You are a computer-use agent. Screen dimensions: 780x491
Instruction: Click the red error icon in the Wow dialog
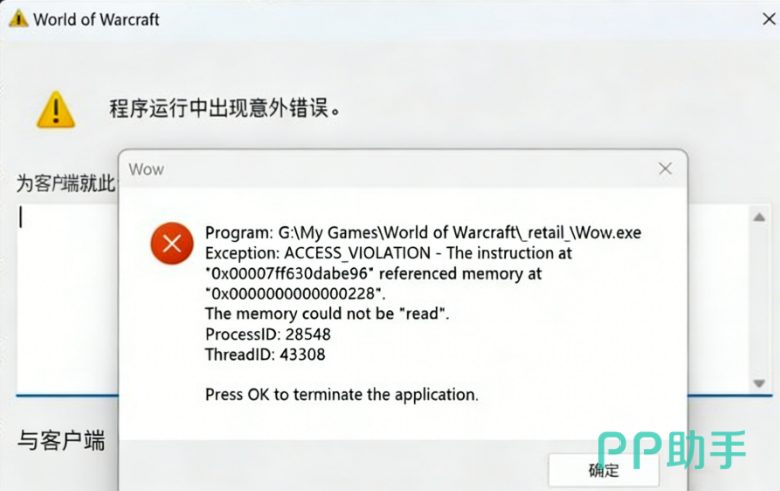(172, 243)
